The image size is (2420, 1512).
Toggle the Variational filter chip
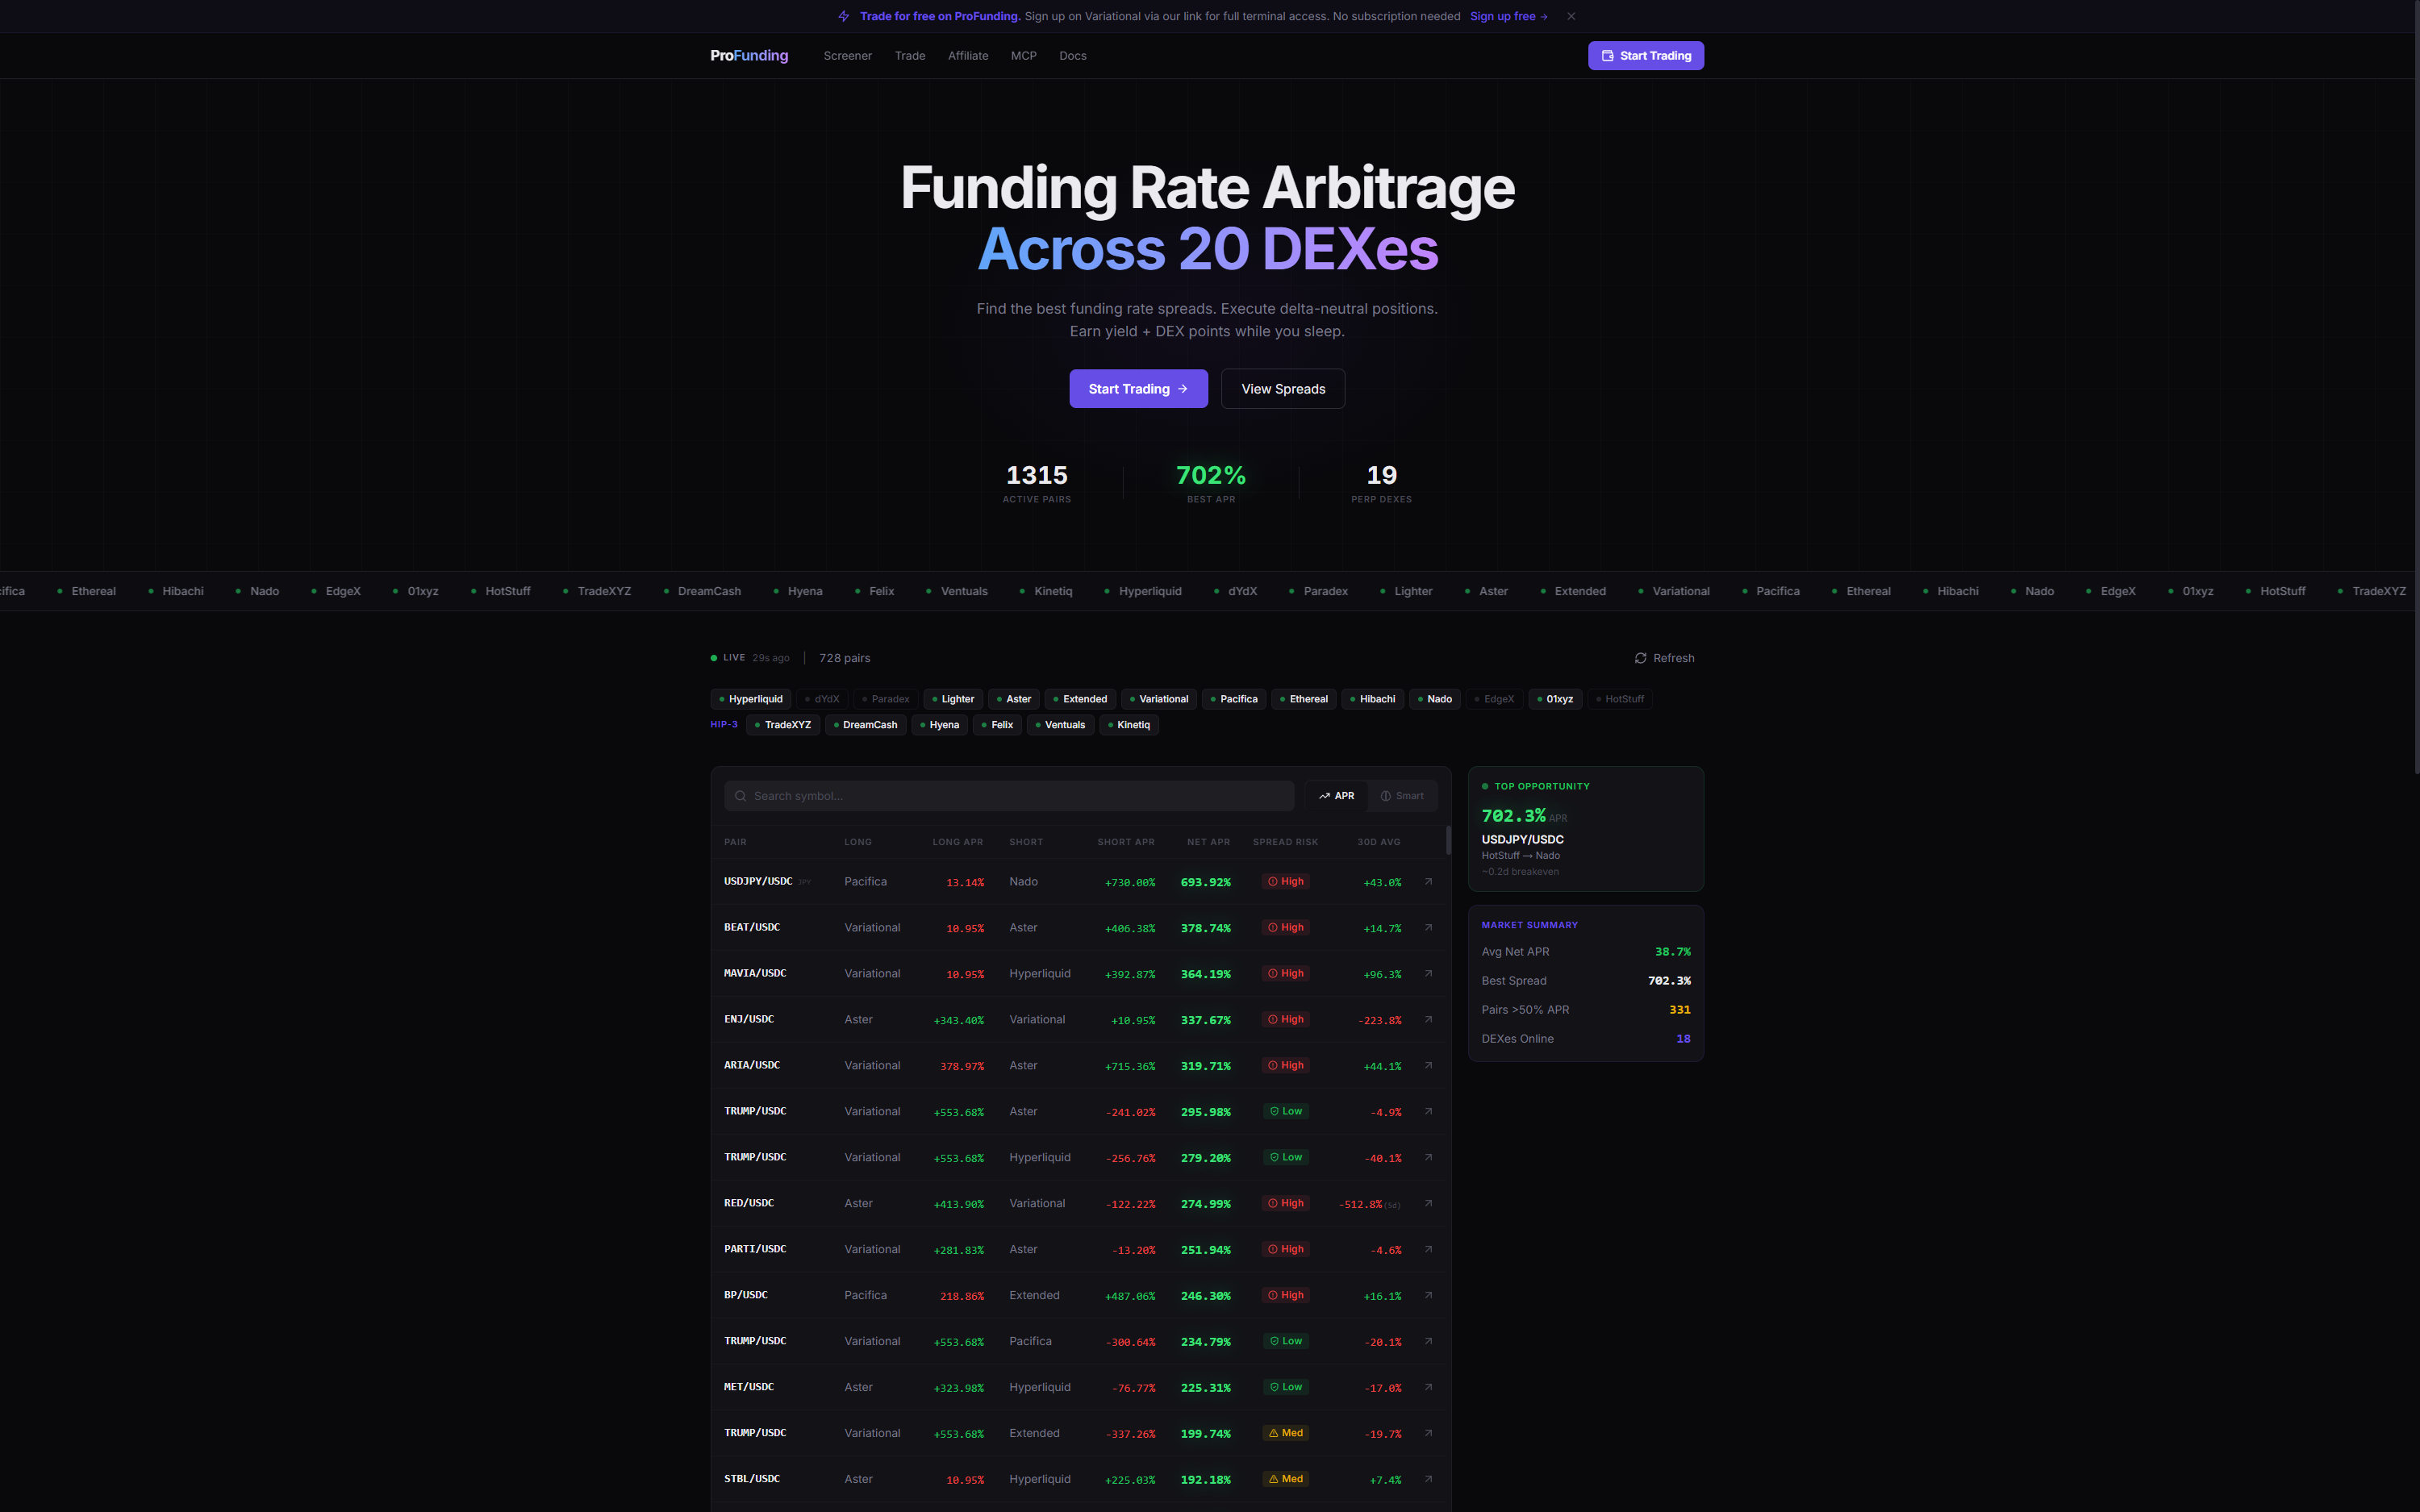coord(1158,699)
